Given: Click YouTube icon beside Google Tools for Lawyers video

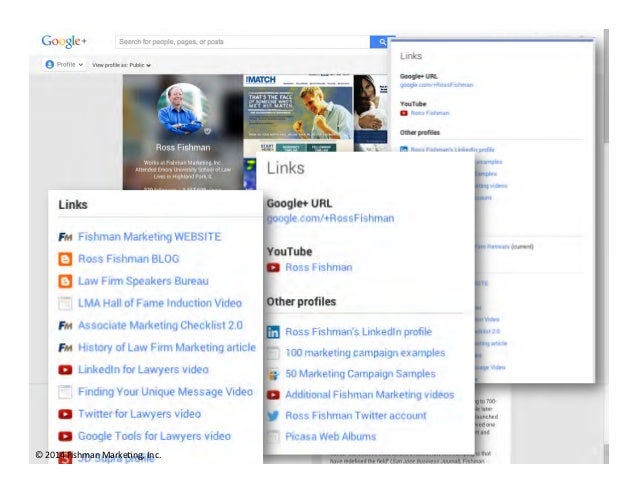Looking at the screenshot, I should [x=65, y=436].
